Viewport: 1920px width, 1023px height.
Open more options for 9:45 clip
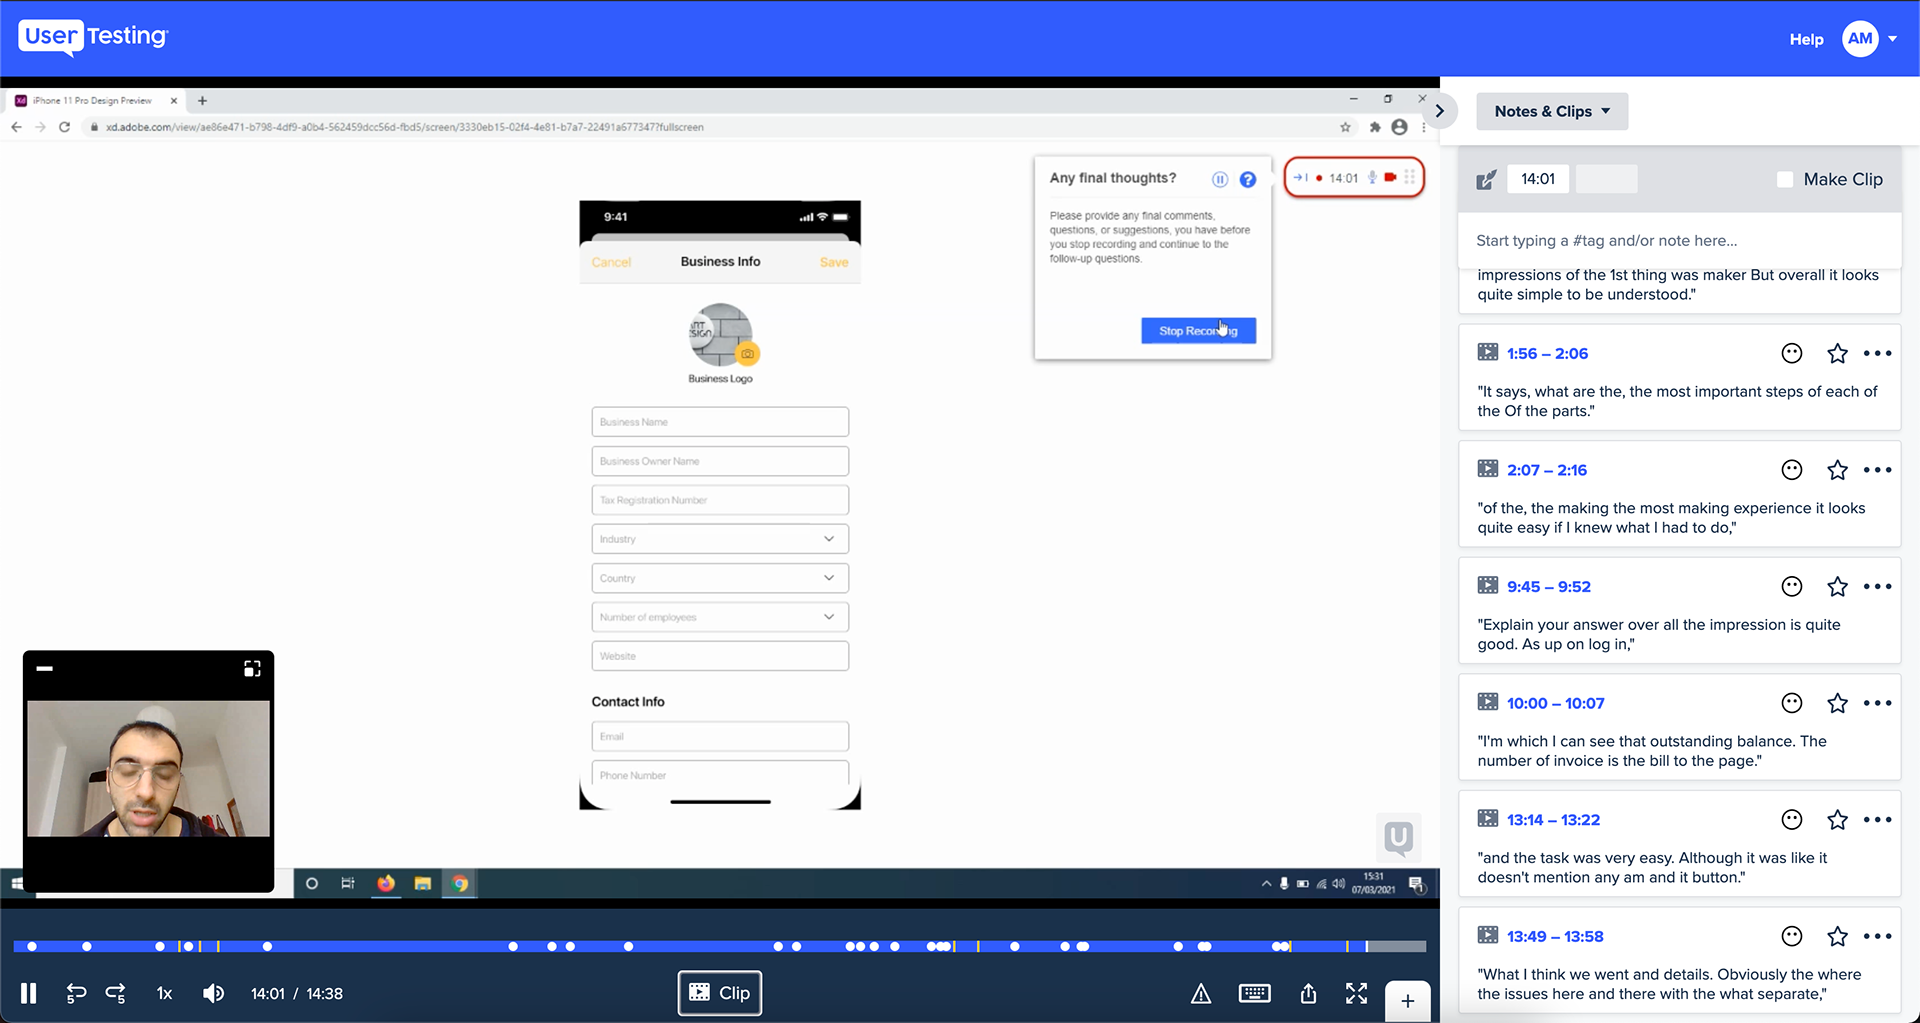point(1878,587)
